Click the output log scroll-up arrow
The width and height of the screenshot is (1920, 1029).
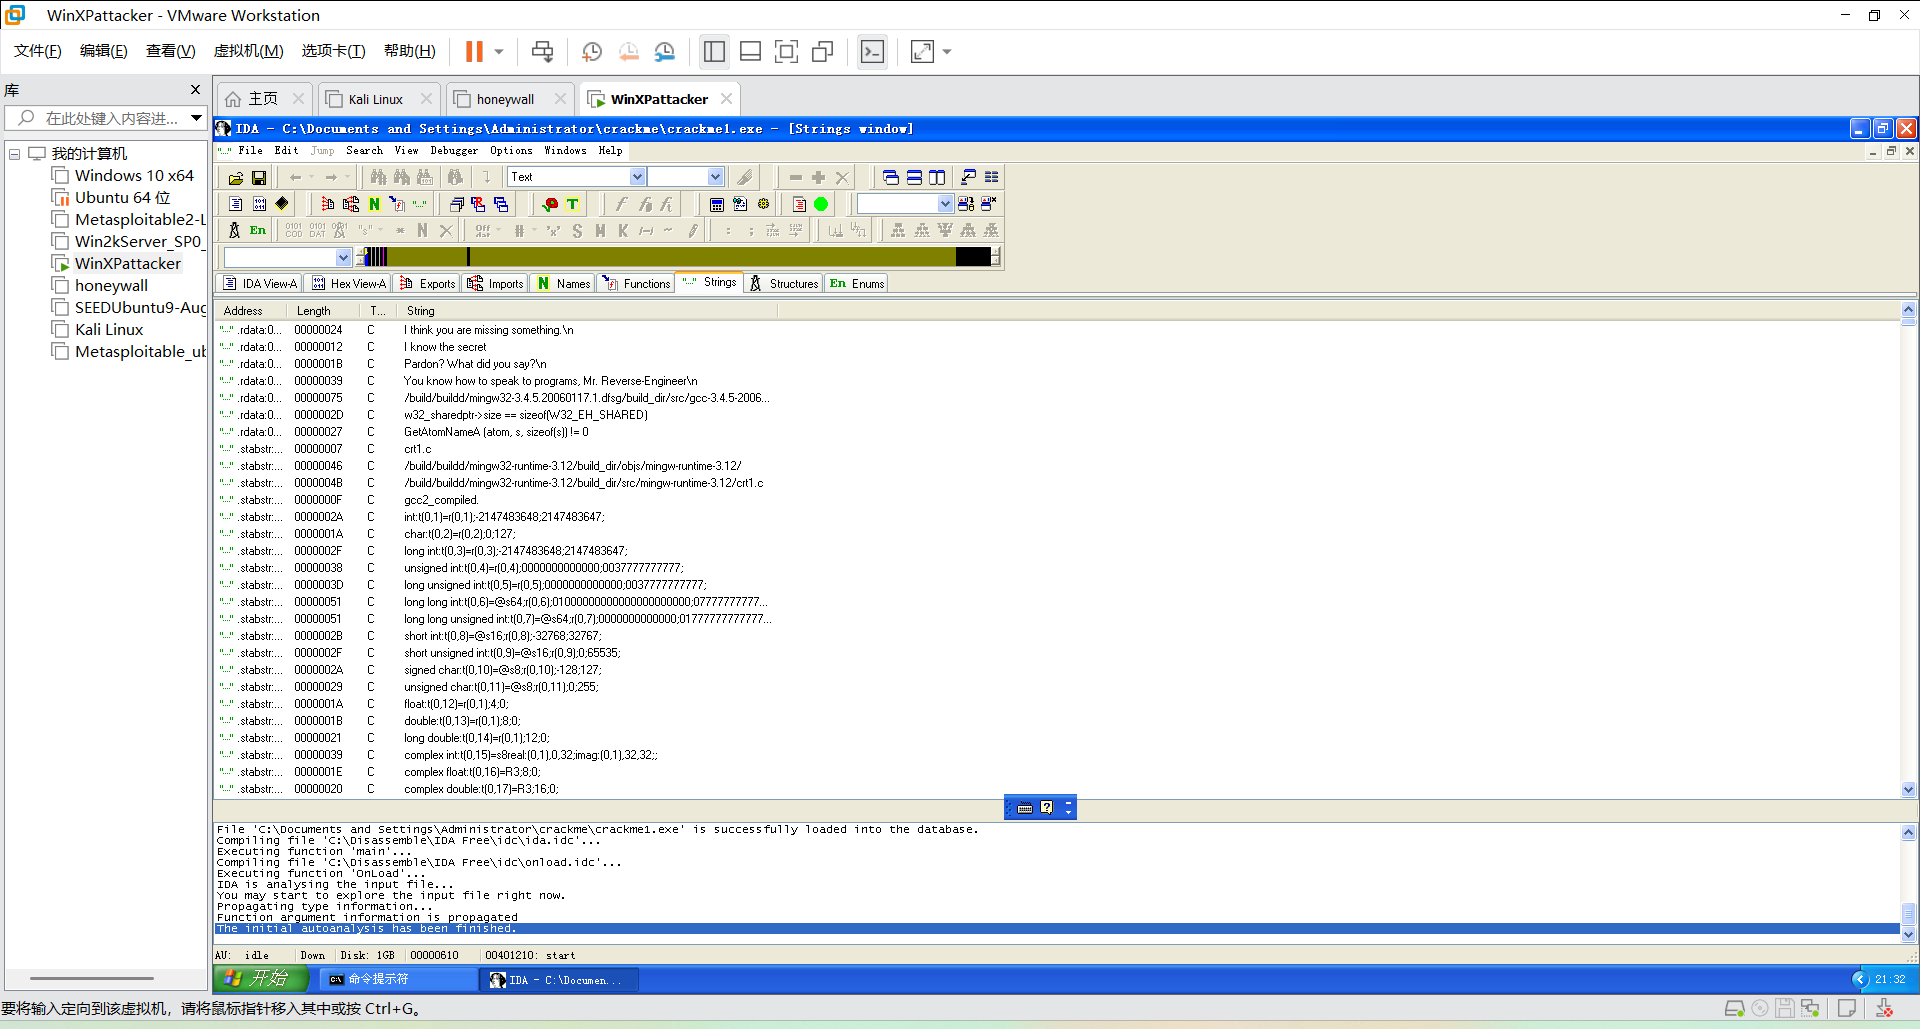(x=1909, y=832)
